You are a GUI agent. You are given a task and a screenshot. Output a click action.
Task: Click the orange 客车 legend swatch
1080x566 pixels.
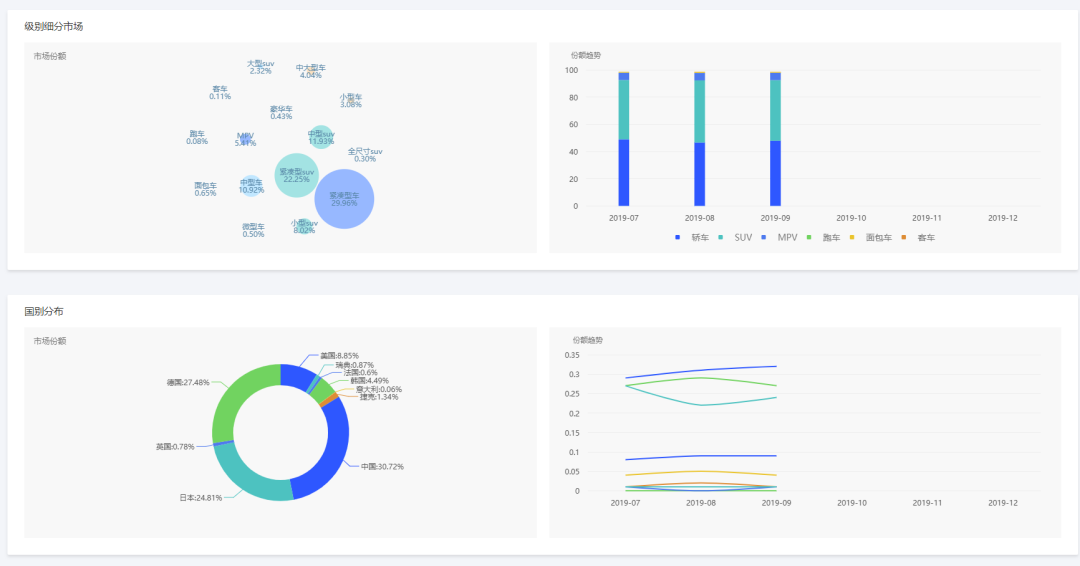pos(904,238)
